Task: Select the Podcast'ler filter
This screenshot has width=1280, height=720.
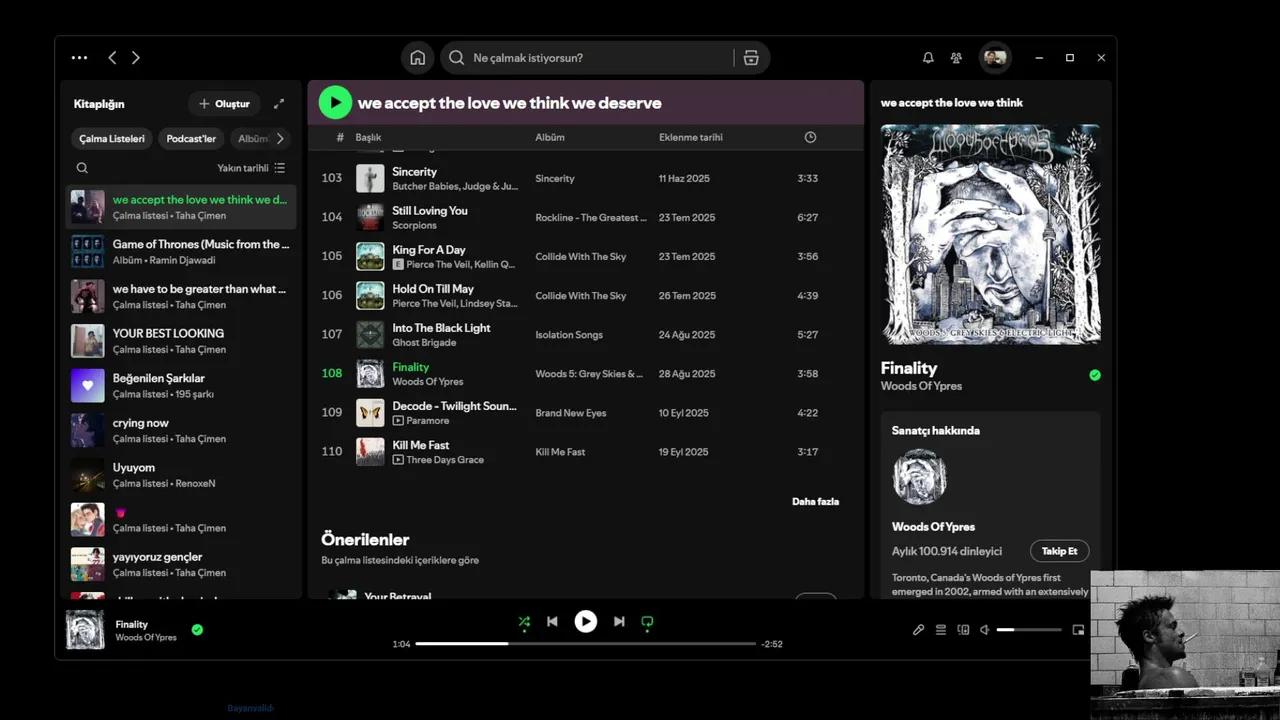Action: (191, 139)
